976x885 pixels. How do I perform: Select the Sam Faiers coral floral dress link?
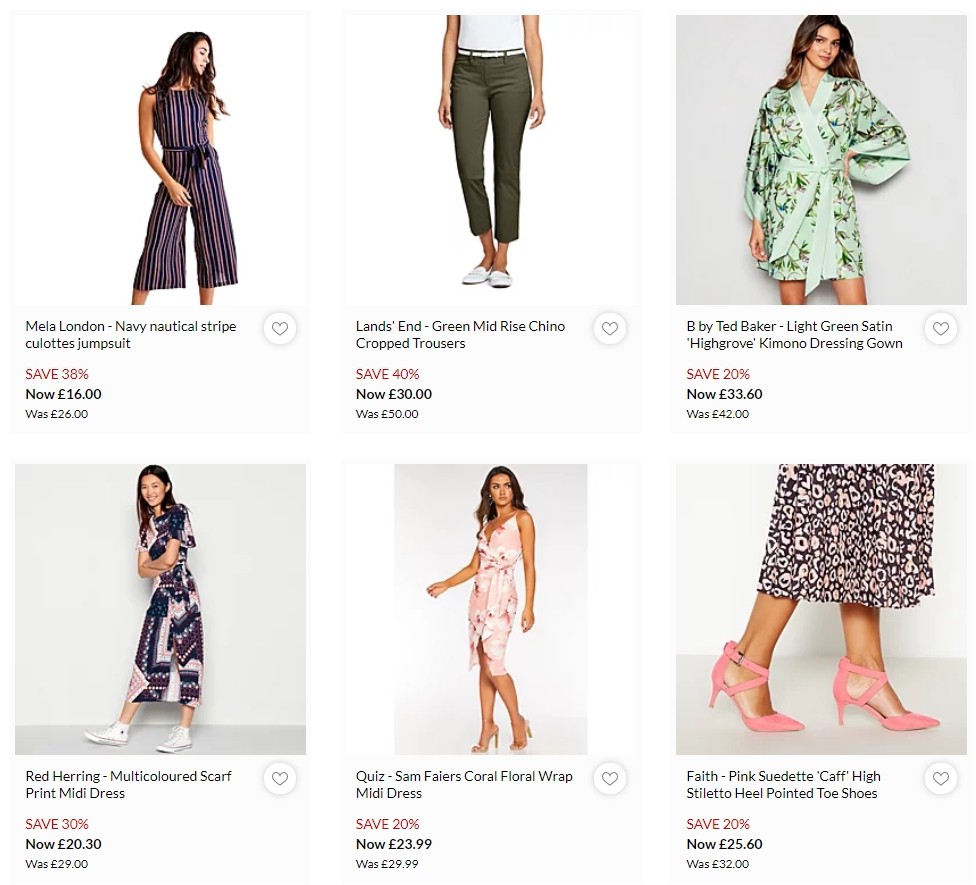click(x=464, y=784)
